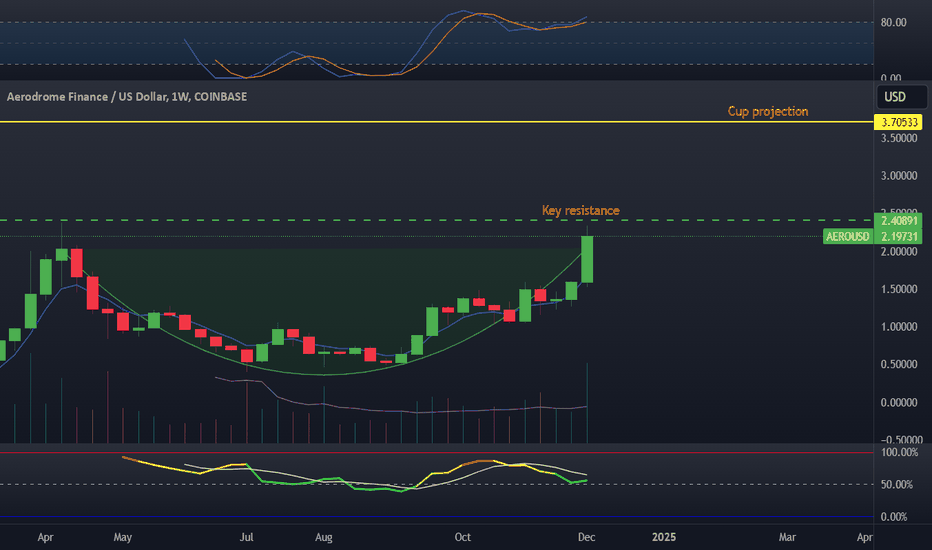Click the Apr label on time axis
The height and width of the screenshot is (550, 932).
coord(45,537)
